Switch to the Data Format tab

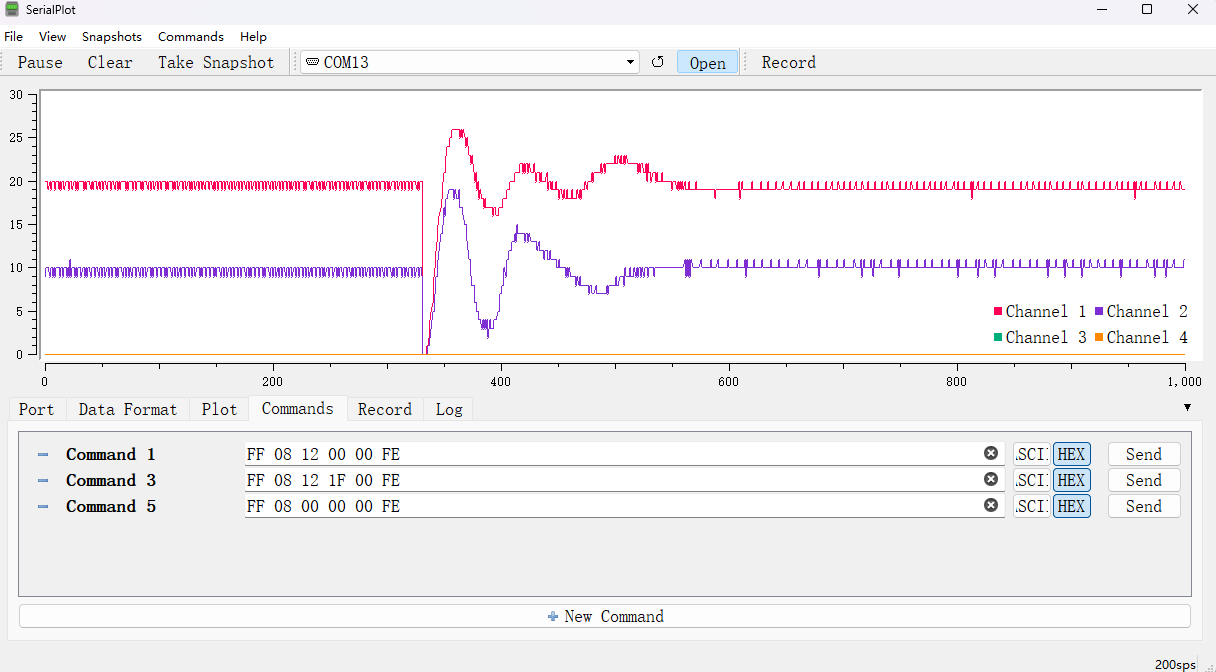127,409
